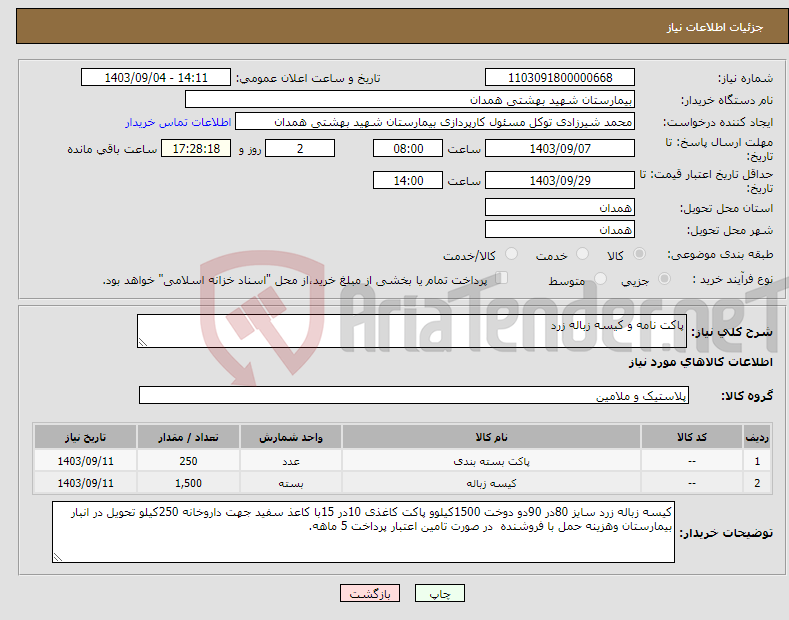Click the delivery city field همدان
Viewport: 789px width, 620px height.
click(x=560, y=229)
